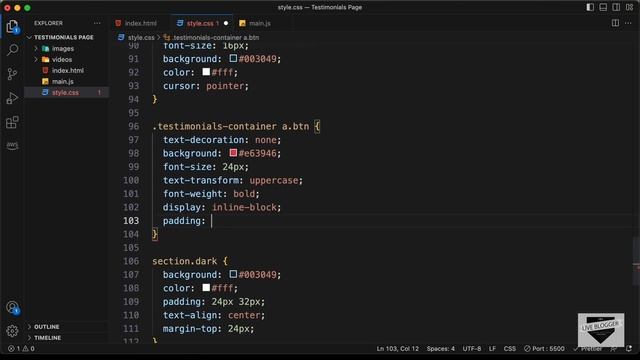Click Spaces: 4 indentation setting

tap(440, 349)
